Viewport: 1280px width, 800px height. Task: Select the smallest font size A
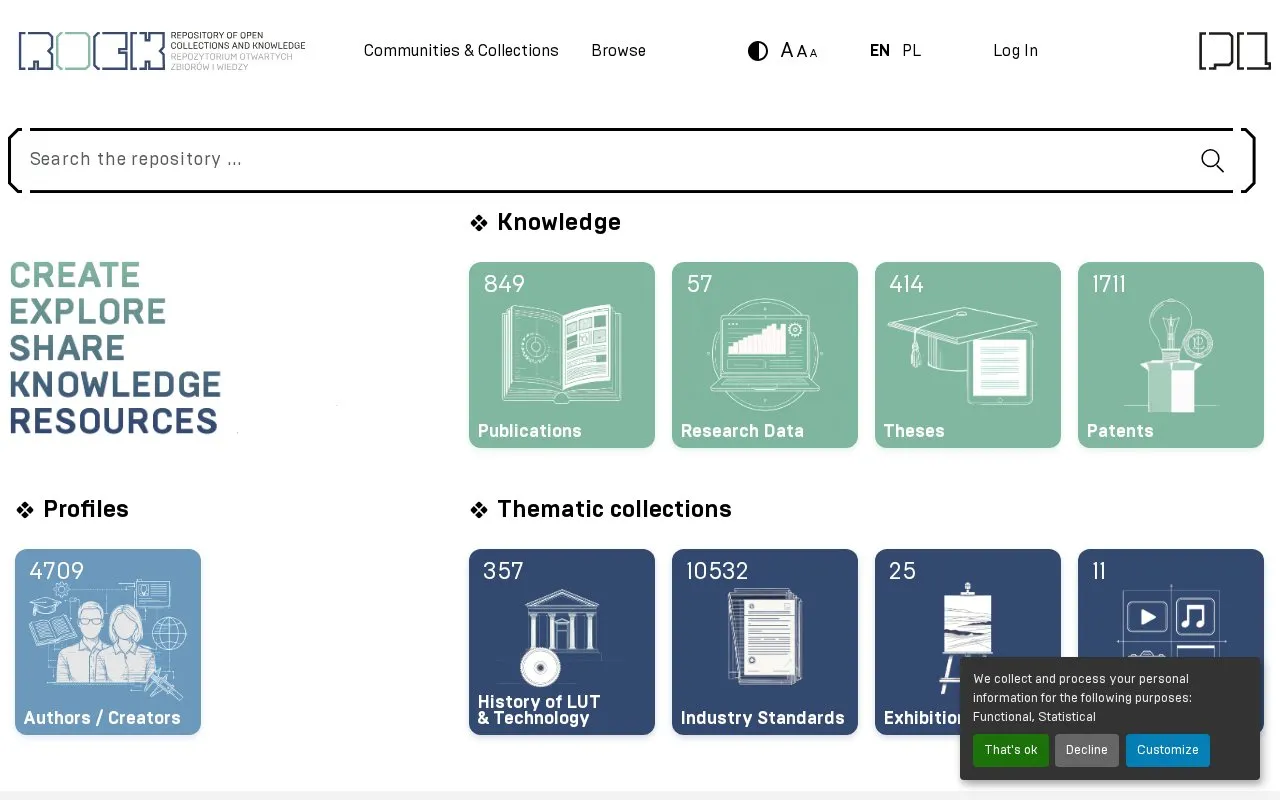[x=813, y=53]
